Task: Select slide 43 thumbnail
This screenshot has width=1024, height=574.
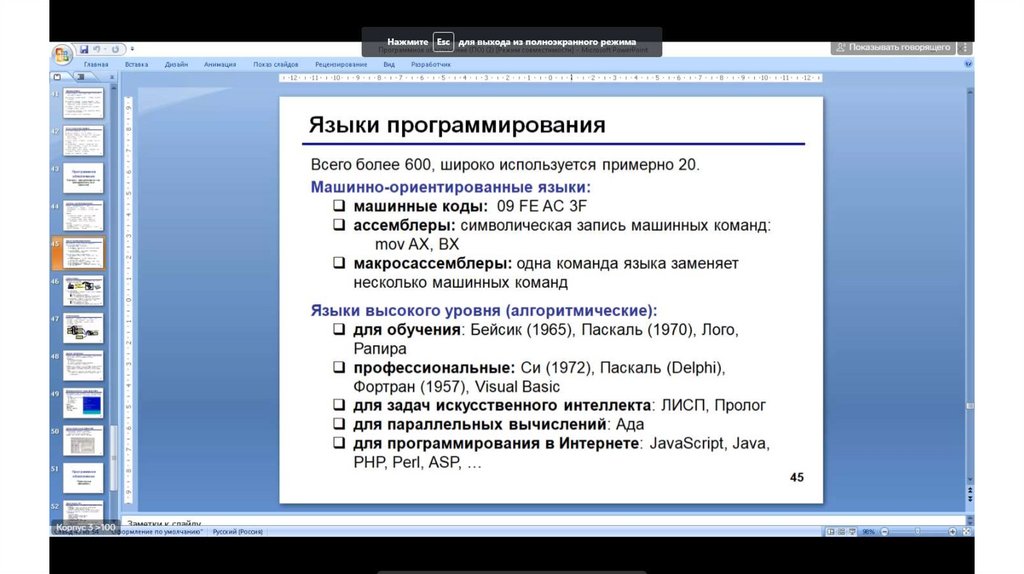Action: click(x=84, y=178)
